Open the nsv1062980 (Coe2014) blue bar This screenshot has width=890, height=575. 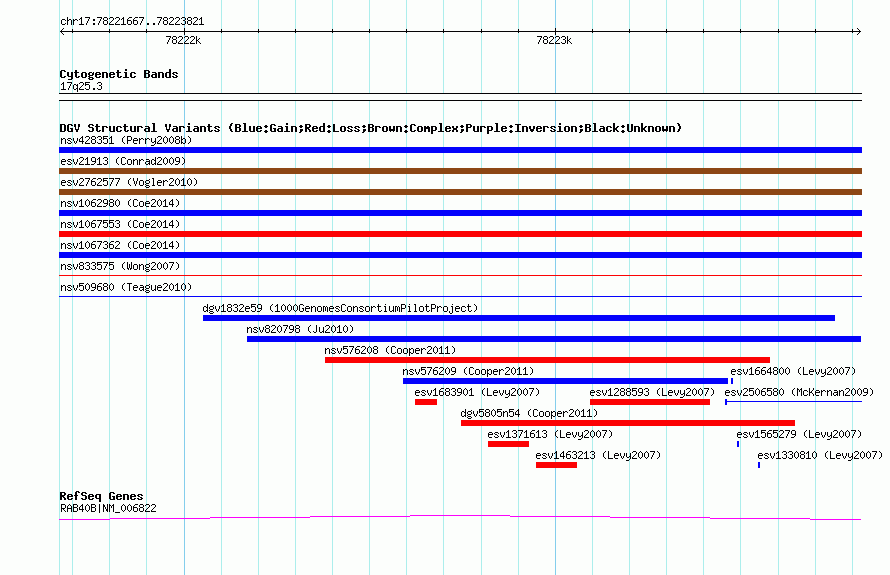pyautogui.click(x=460, y=213)
